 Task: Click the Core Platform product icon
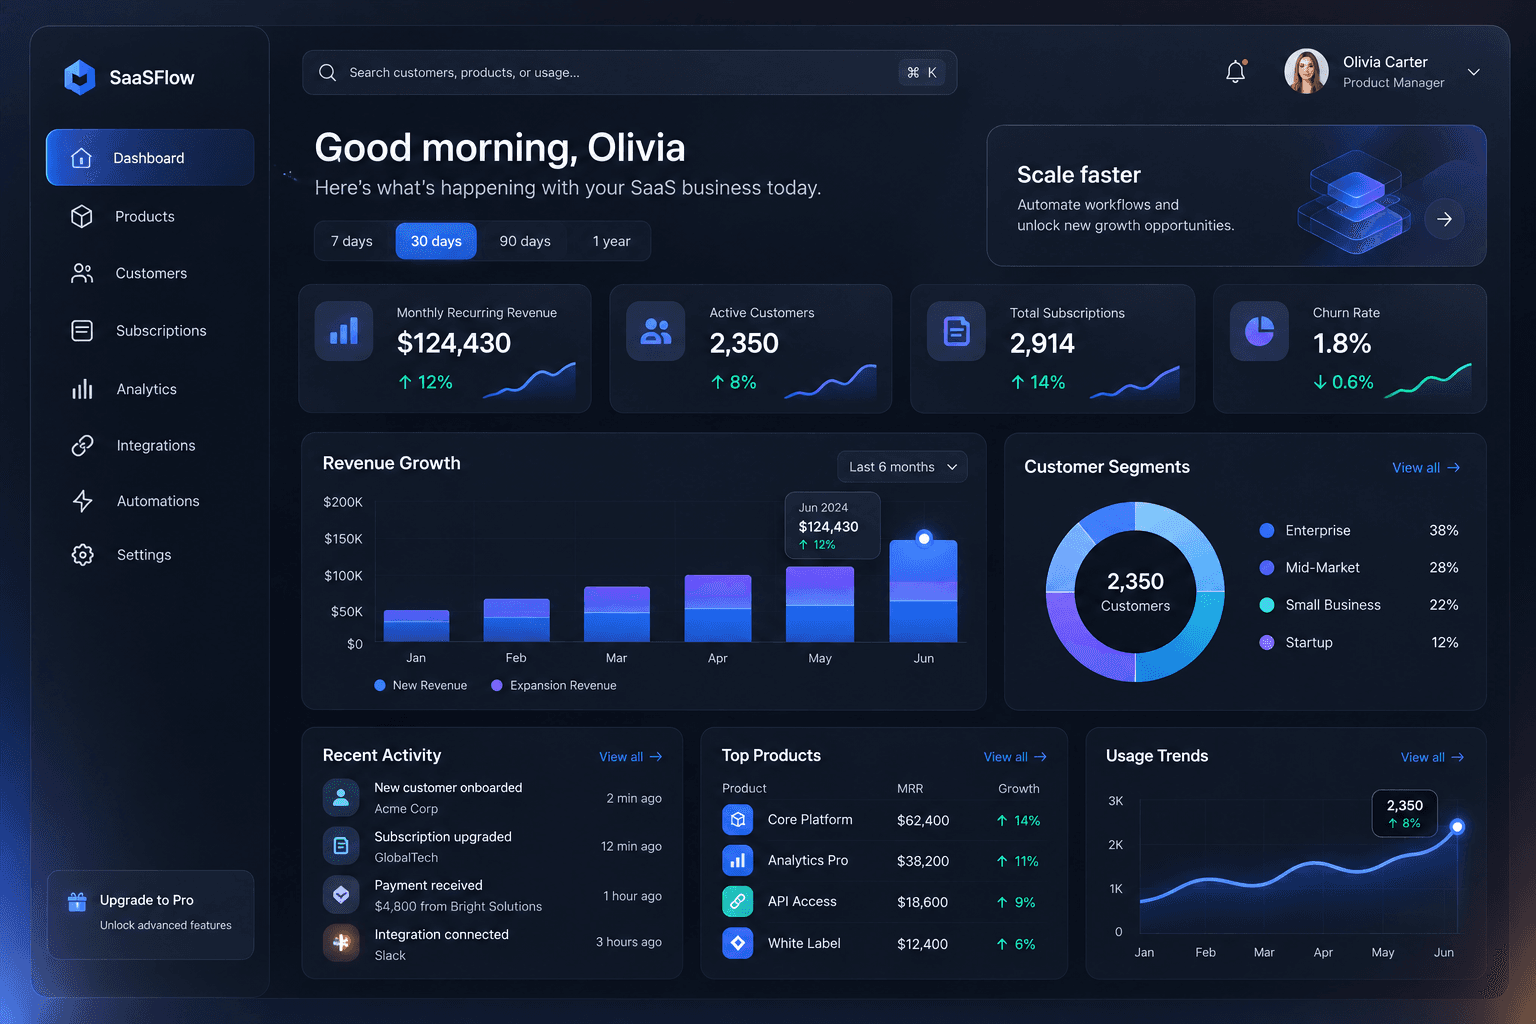coord(738,820)
